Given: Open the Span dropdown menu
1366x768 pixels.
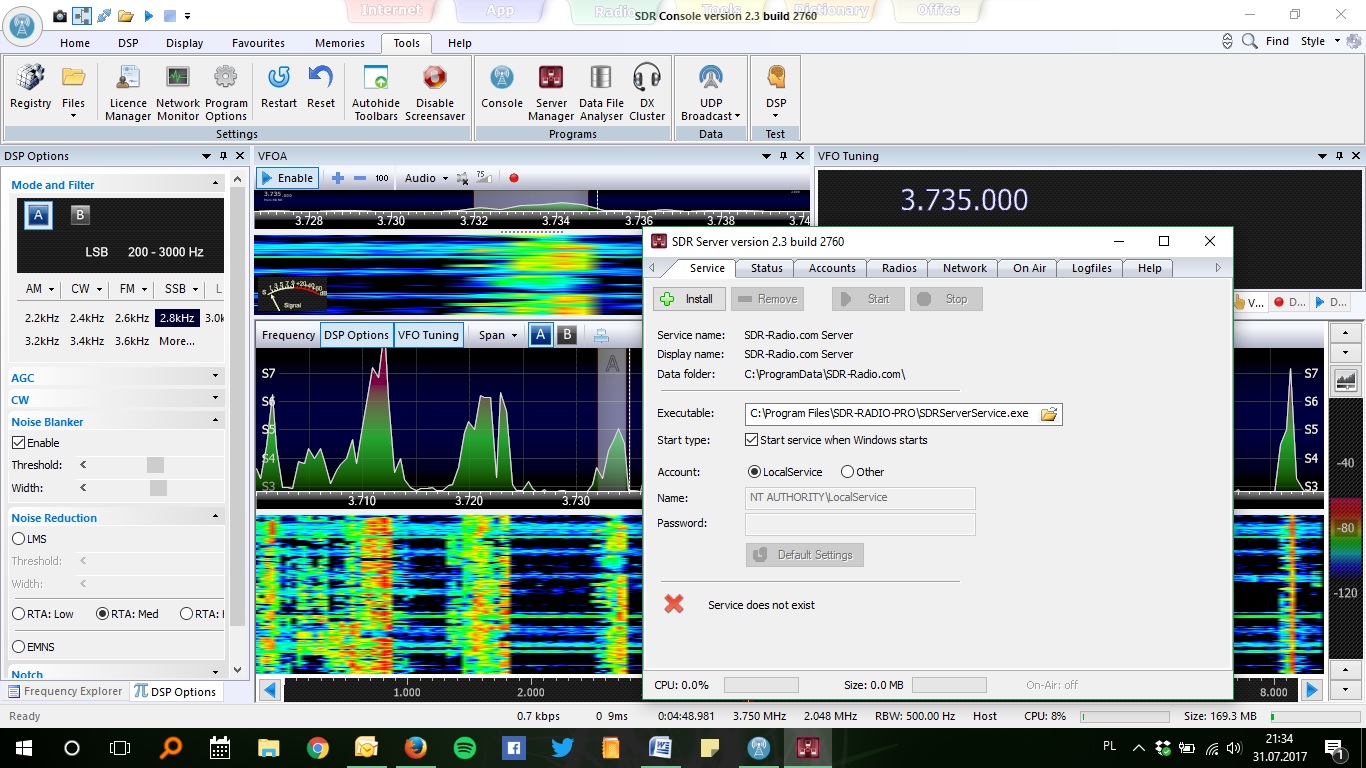Looking at the screenshot, I should tap(497, 335).
